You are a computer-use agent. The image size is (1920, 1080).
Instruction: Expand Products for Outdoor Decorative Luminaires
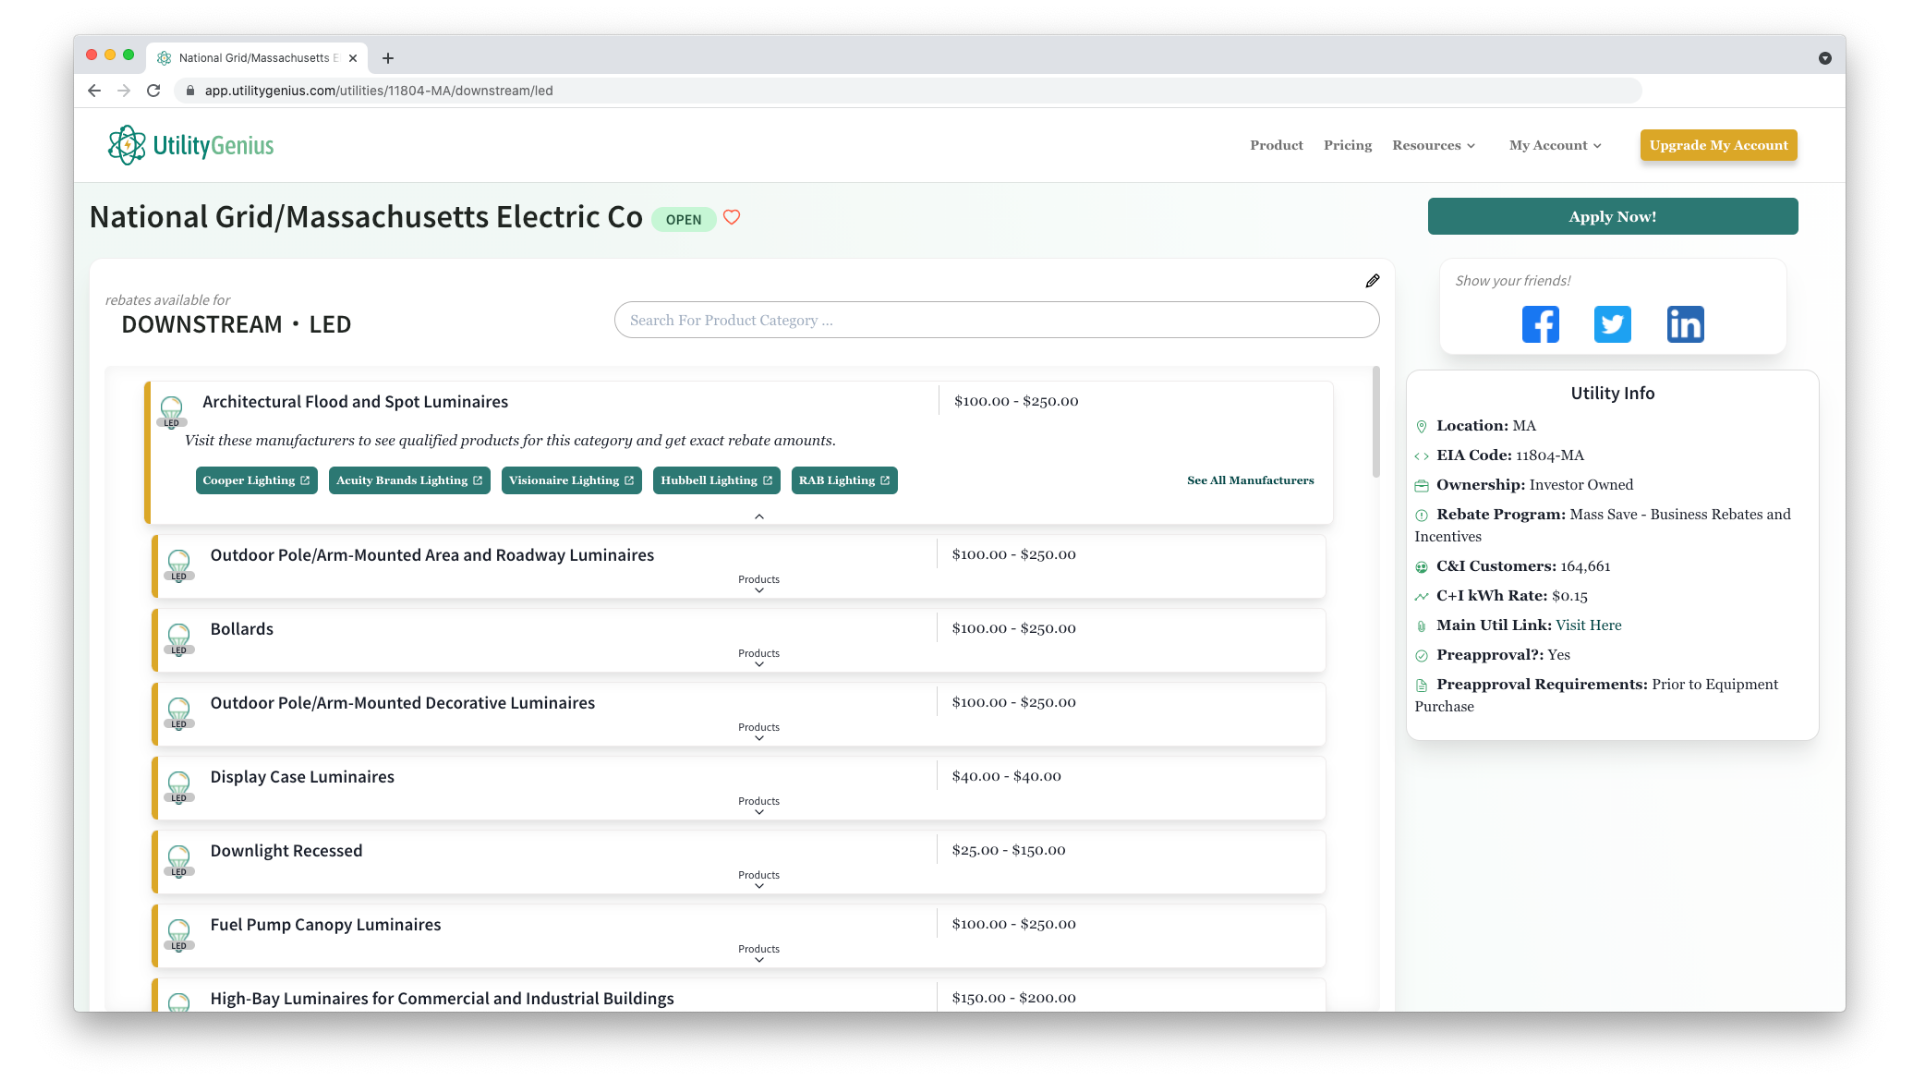pyautogui.click(x=759, y=732)
